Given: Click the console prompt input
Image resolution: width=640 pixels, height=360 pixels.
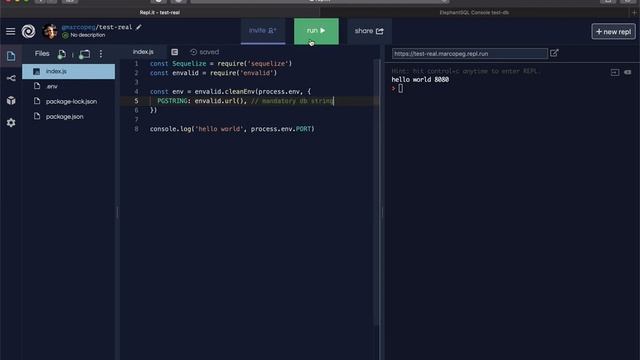Looking at the screenshot, I should 400,88.
